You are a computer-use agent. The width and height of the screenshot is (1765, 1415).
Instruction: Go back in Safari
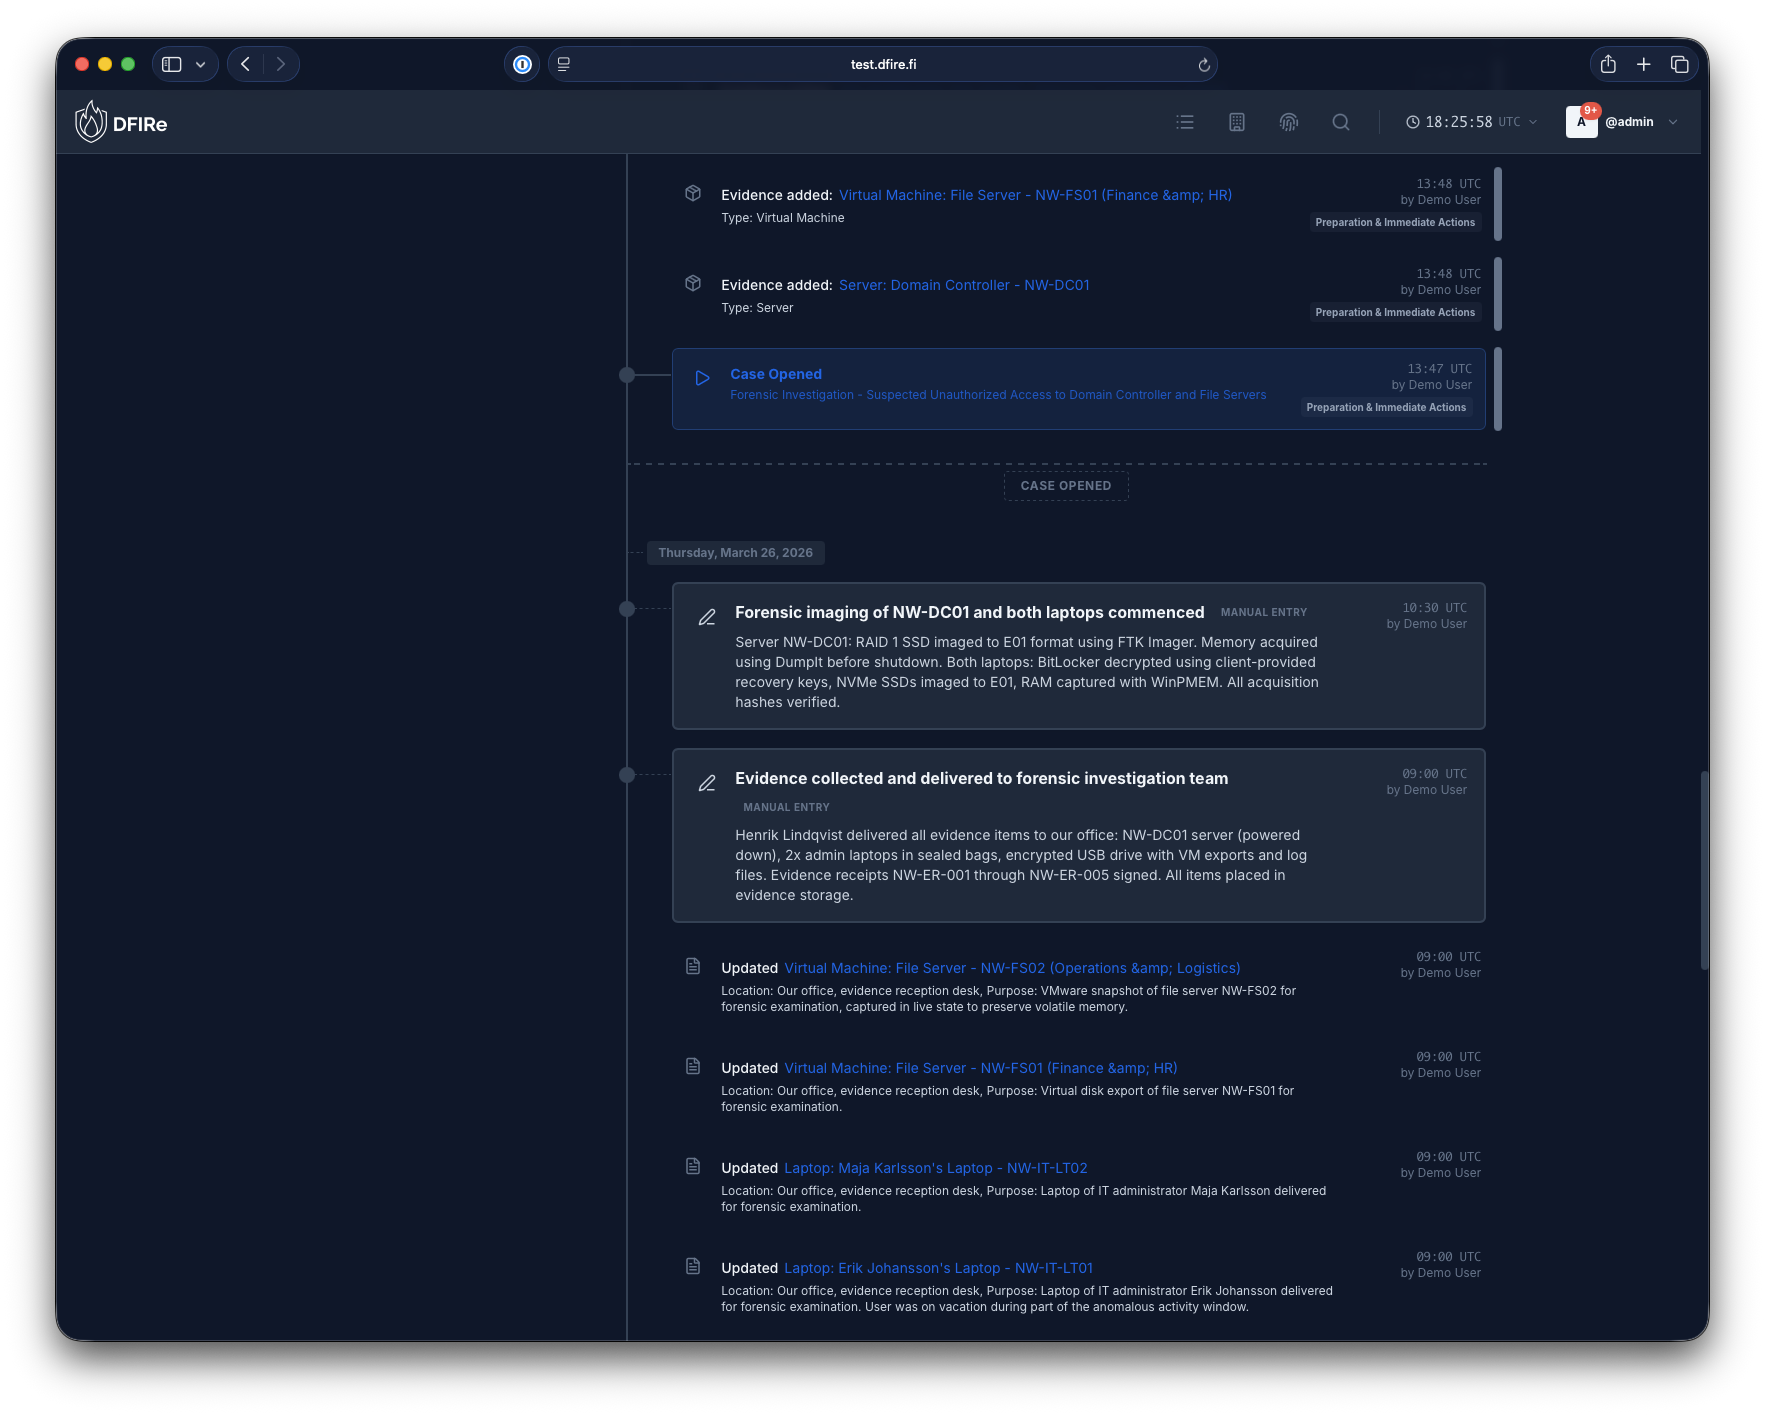(x=245, y=64)
